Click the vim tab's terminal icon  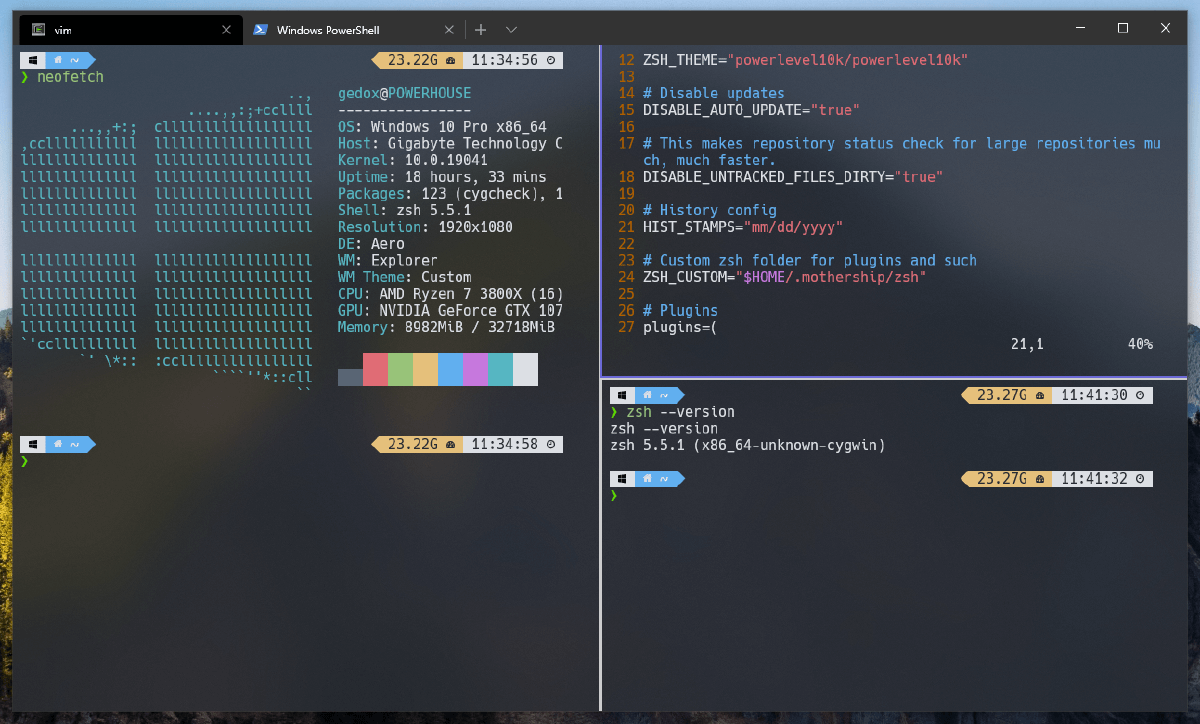39,30
